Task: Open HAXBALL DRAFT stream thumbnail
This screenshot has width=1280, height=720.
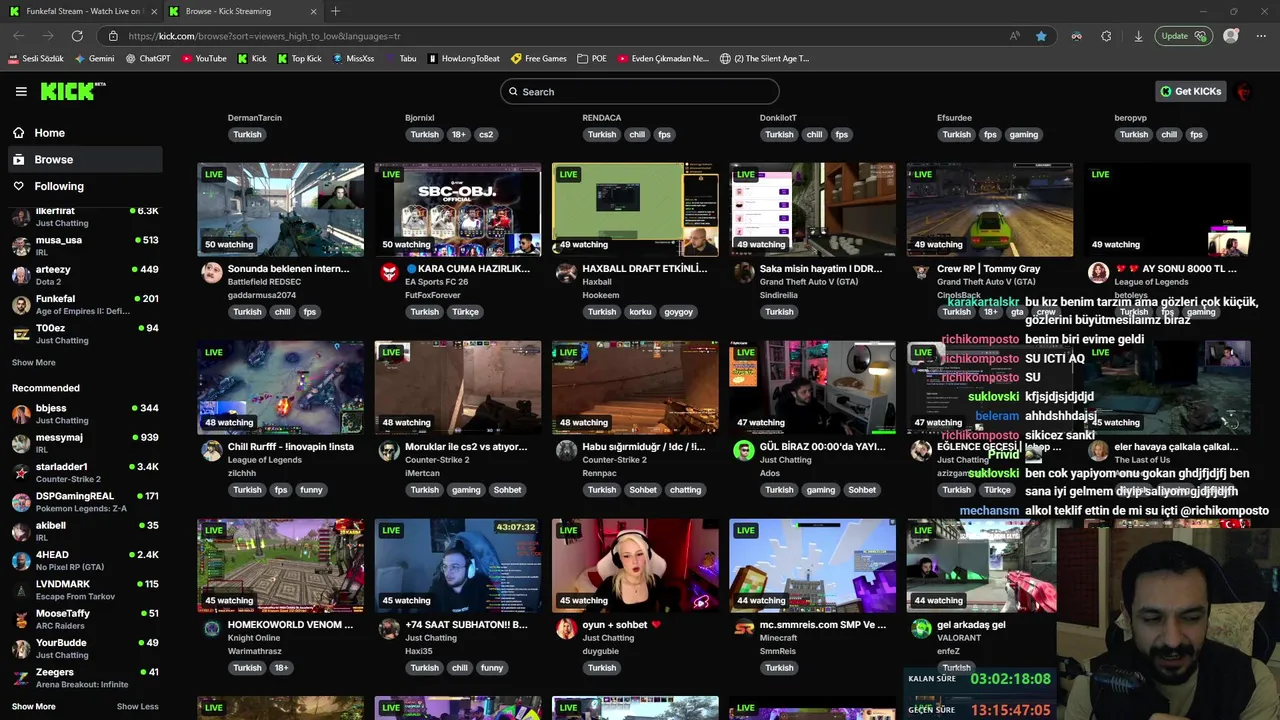Action: coord(635,210)
